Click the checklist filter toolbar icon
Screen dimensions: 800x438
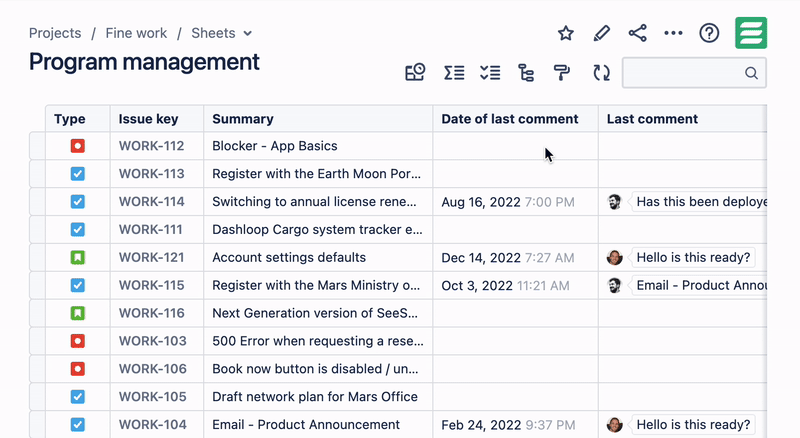pos(490,73)
